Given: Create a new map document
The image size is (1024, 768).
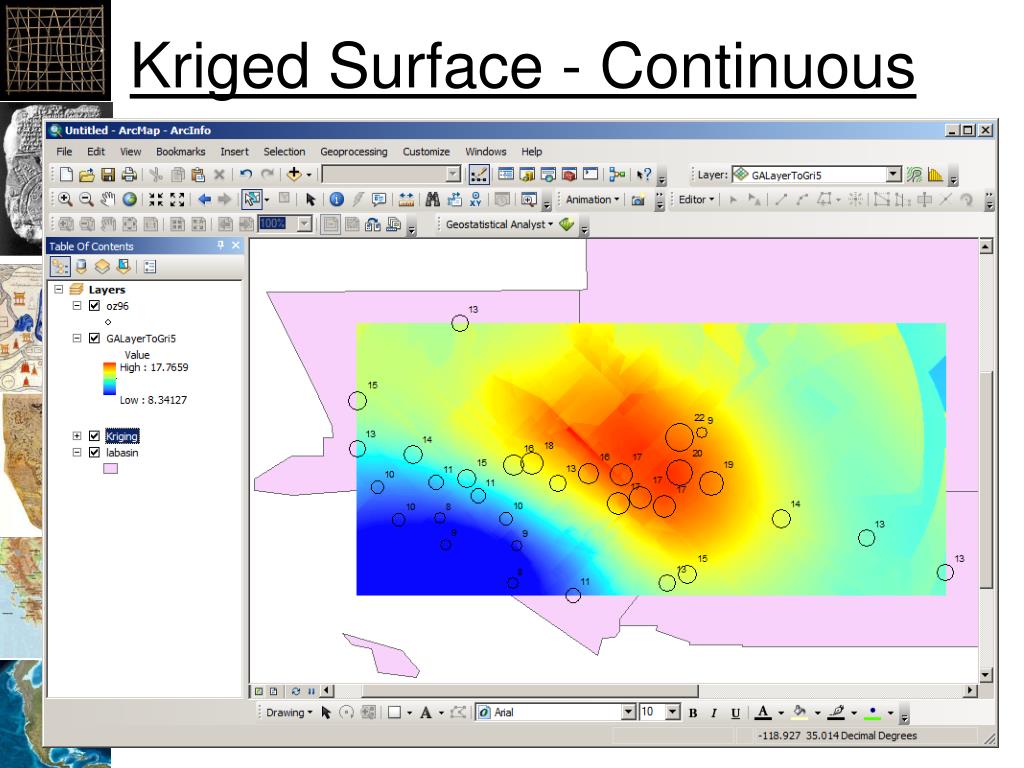Looking at the screenshot, I should 66,174.
